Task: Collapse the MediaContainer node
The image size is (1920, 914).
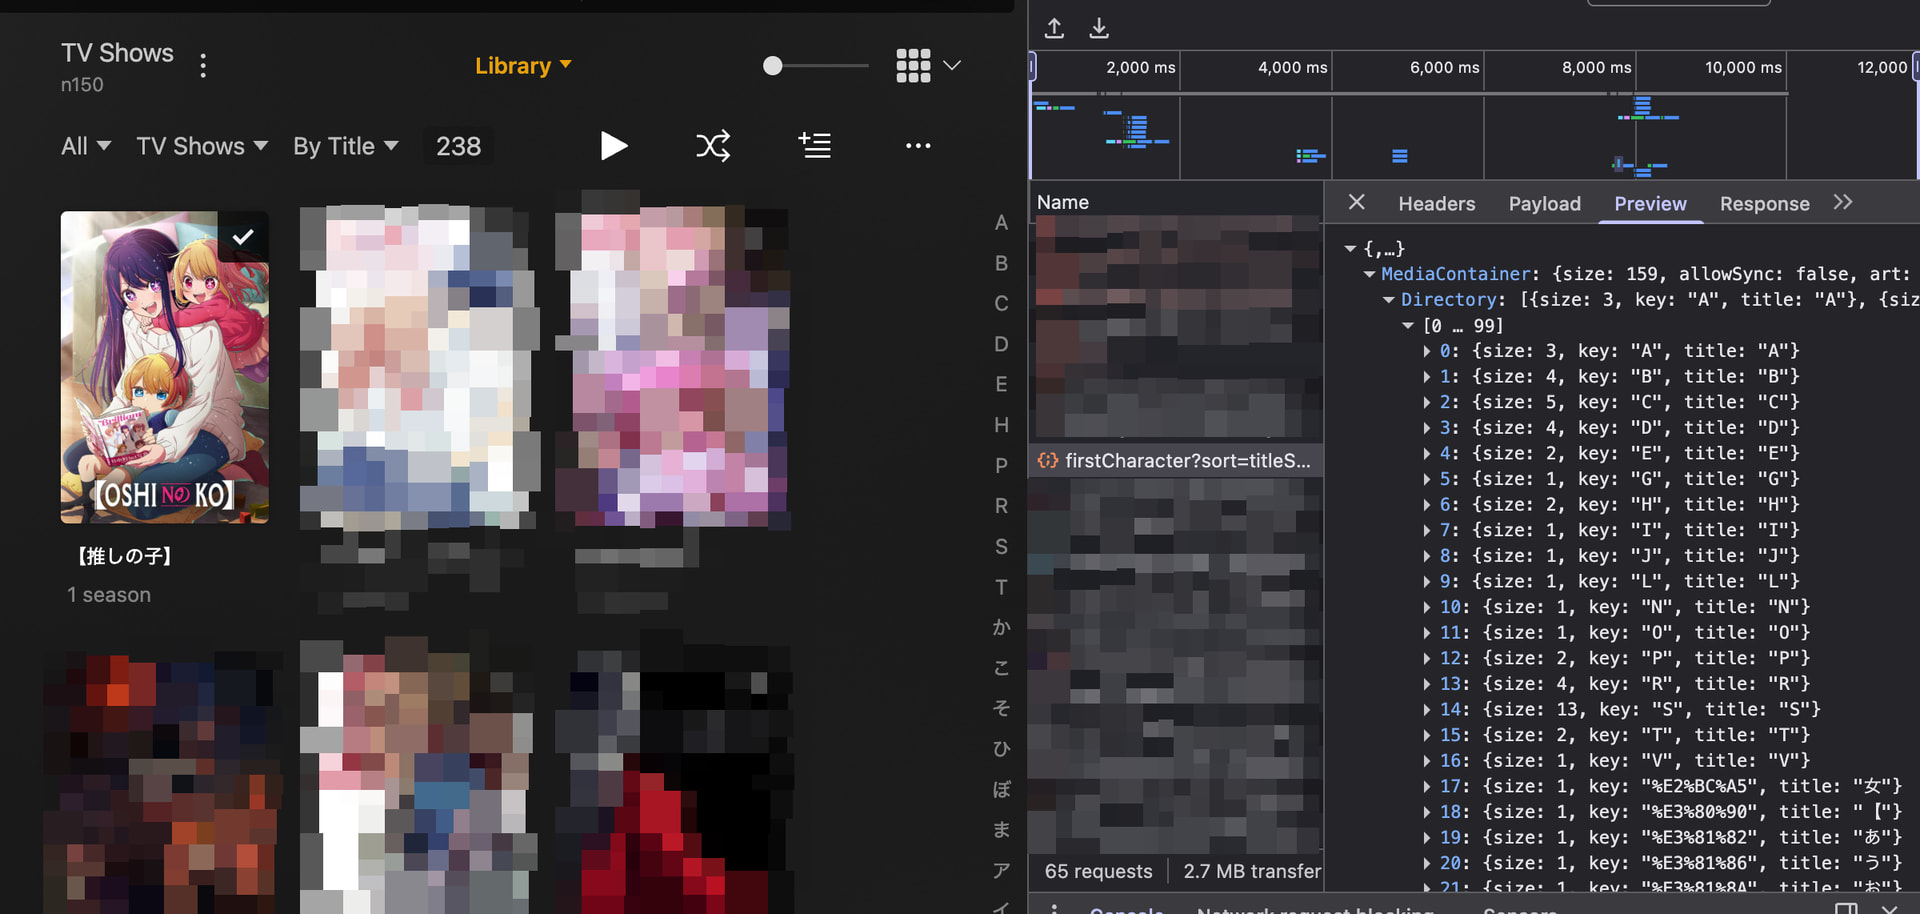Action: pos(1369,274)
